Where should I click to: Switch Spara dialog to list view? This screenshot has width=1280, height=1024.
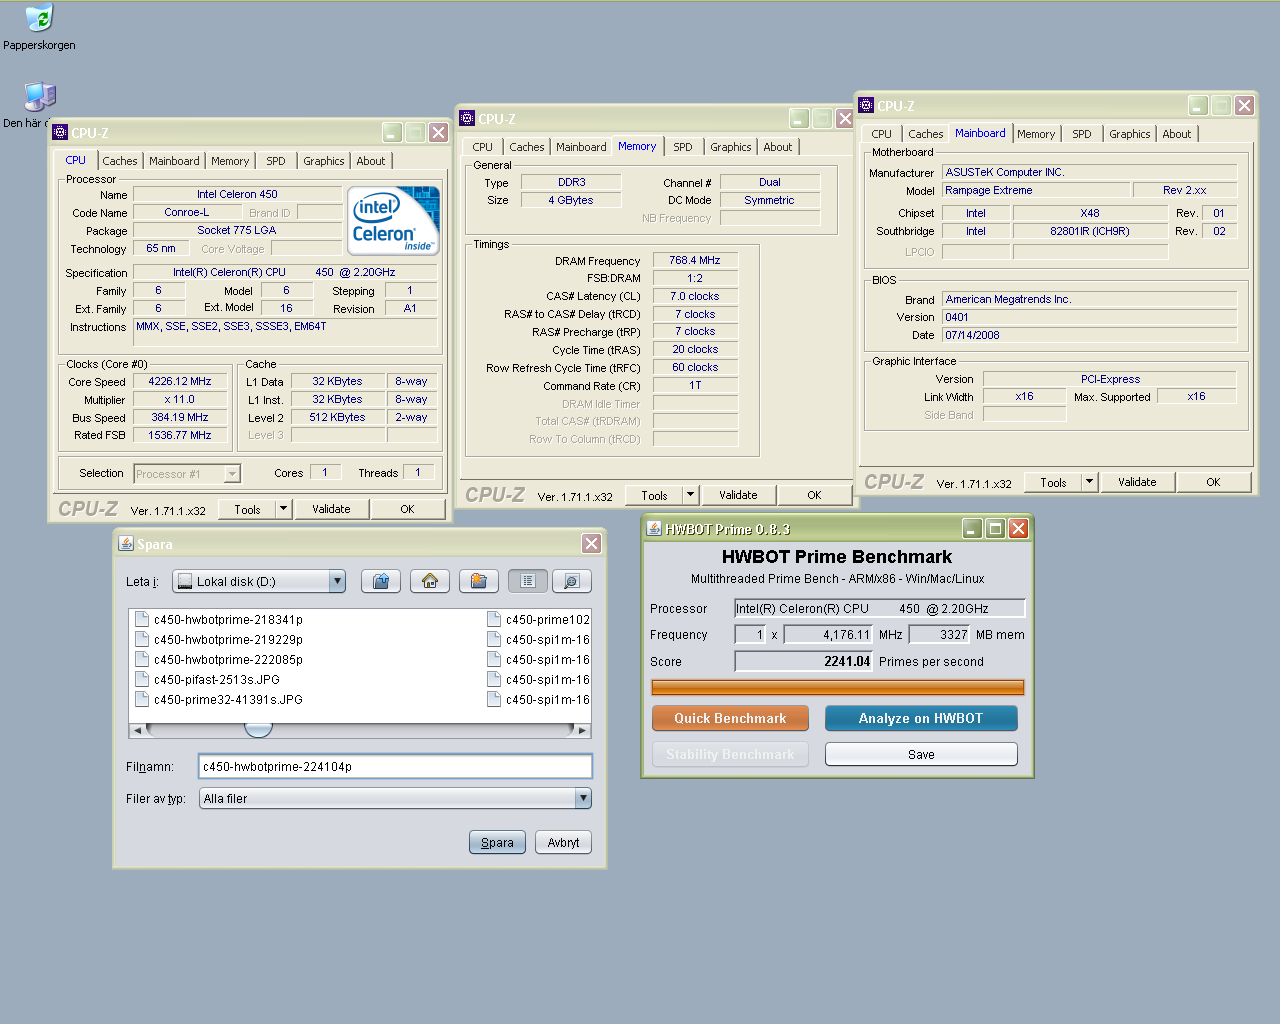coord(528,581)
